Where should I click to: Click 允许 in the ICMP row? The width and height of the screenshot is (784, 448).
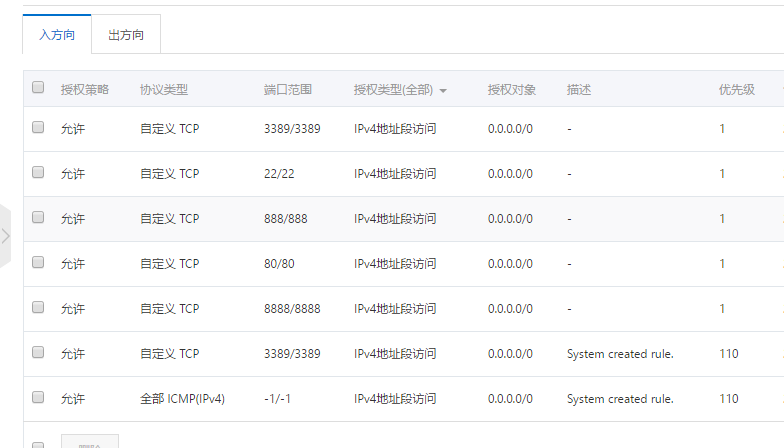coord(72,399)
